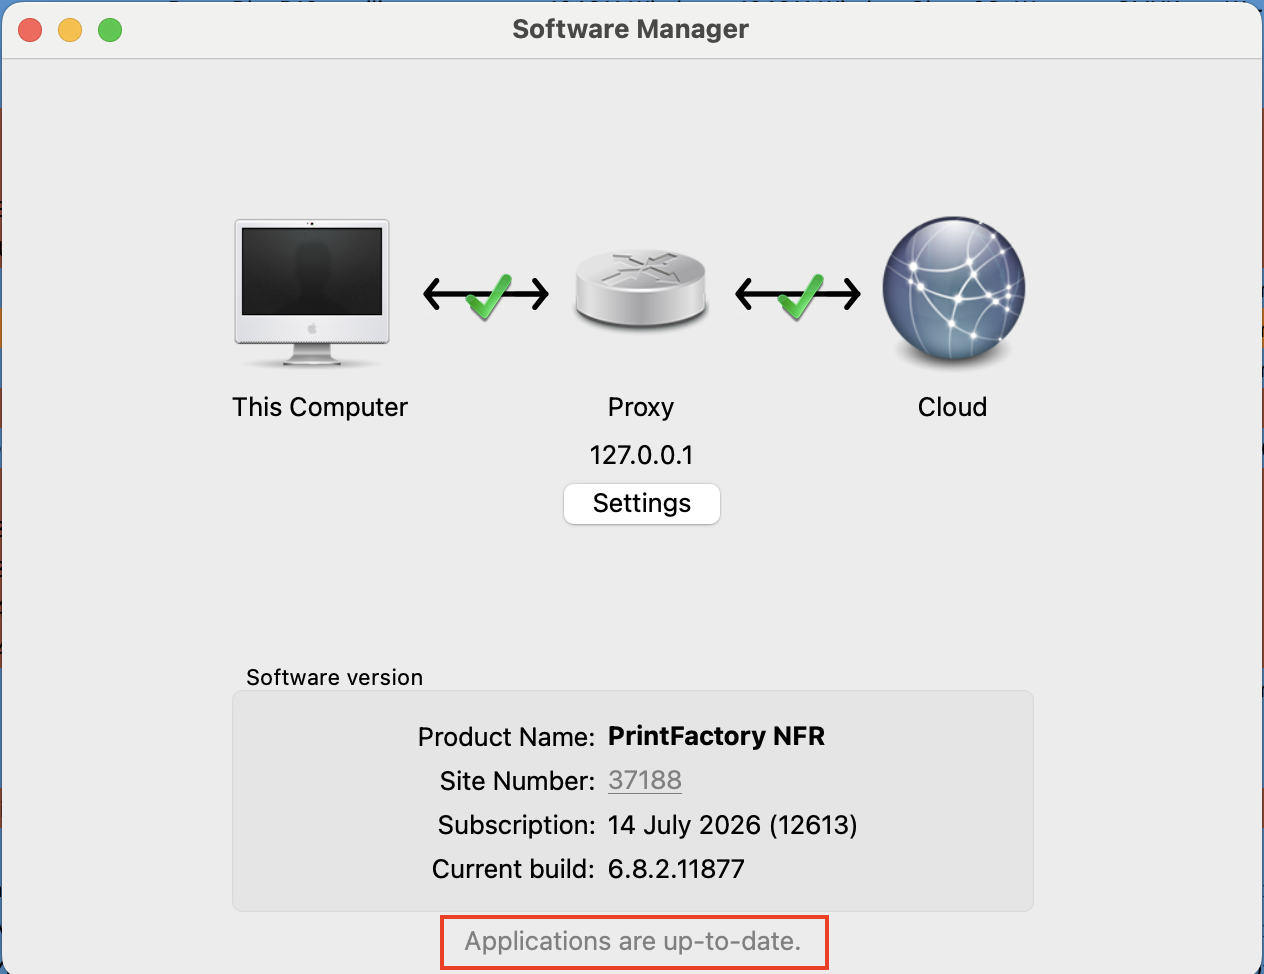Image resolution: width=1264 pixels, height=974 pixels.
Task: Maximize the window with the green button
Action: pos(110,30)
